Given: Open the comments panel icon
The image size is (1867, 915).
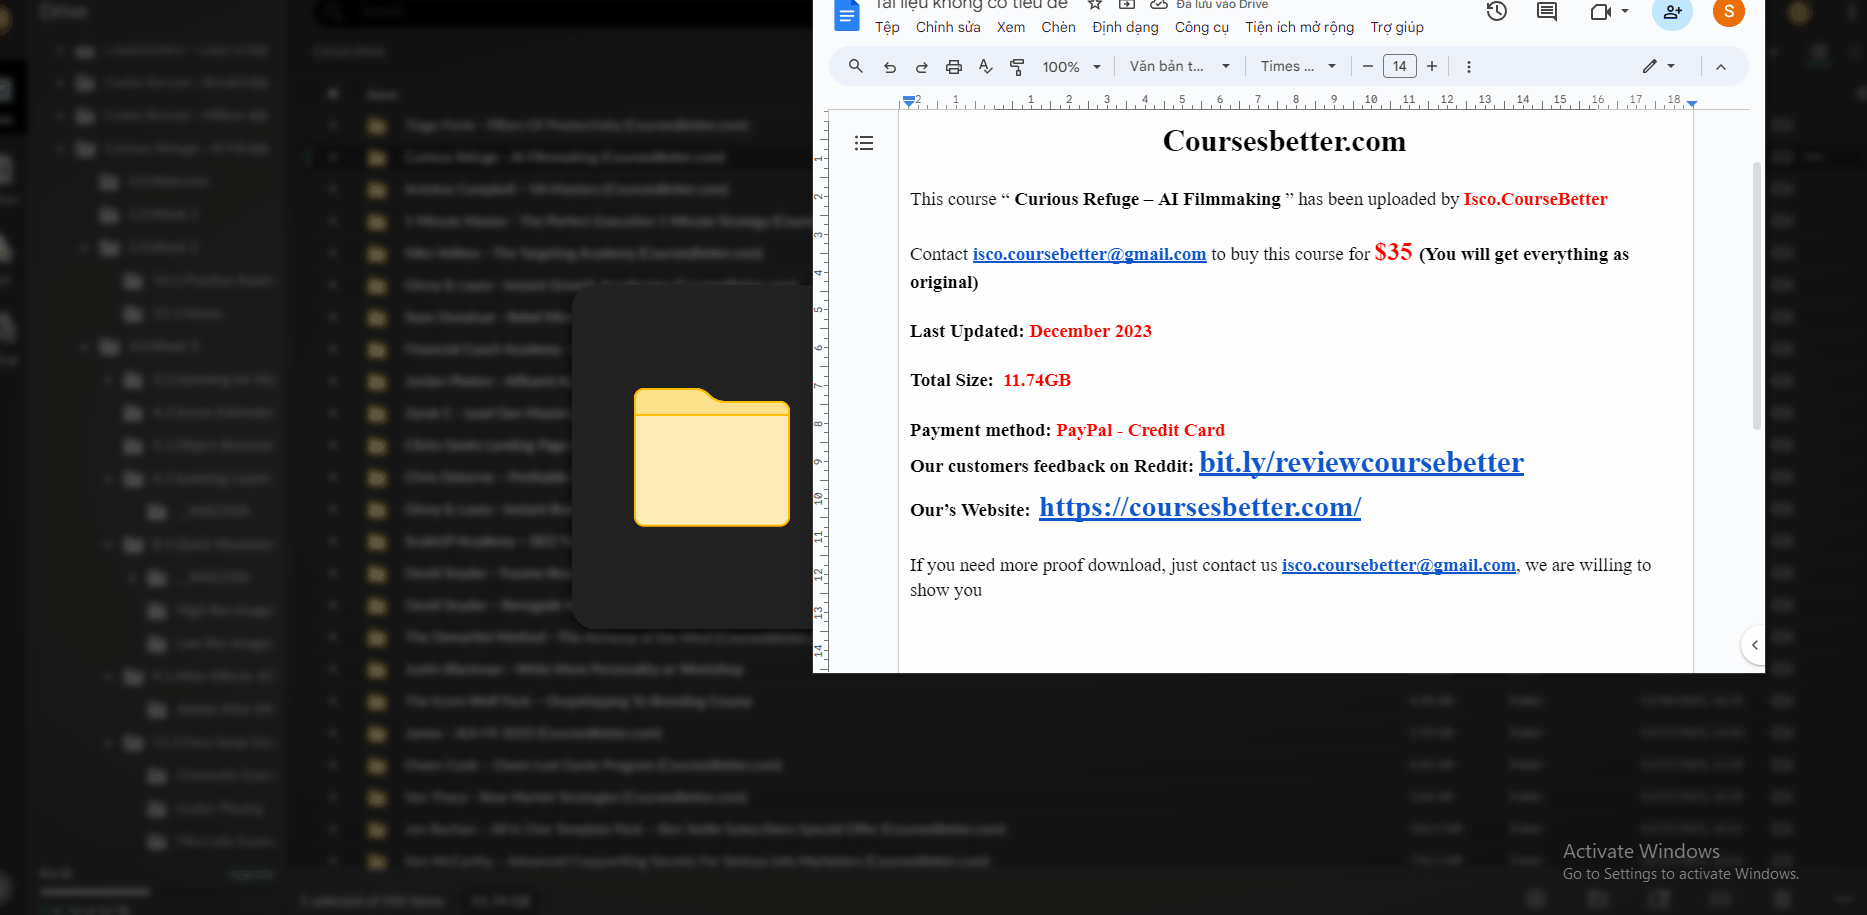Looking at the screenshot, I should (1547, 12).
